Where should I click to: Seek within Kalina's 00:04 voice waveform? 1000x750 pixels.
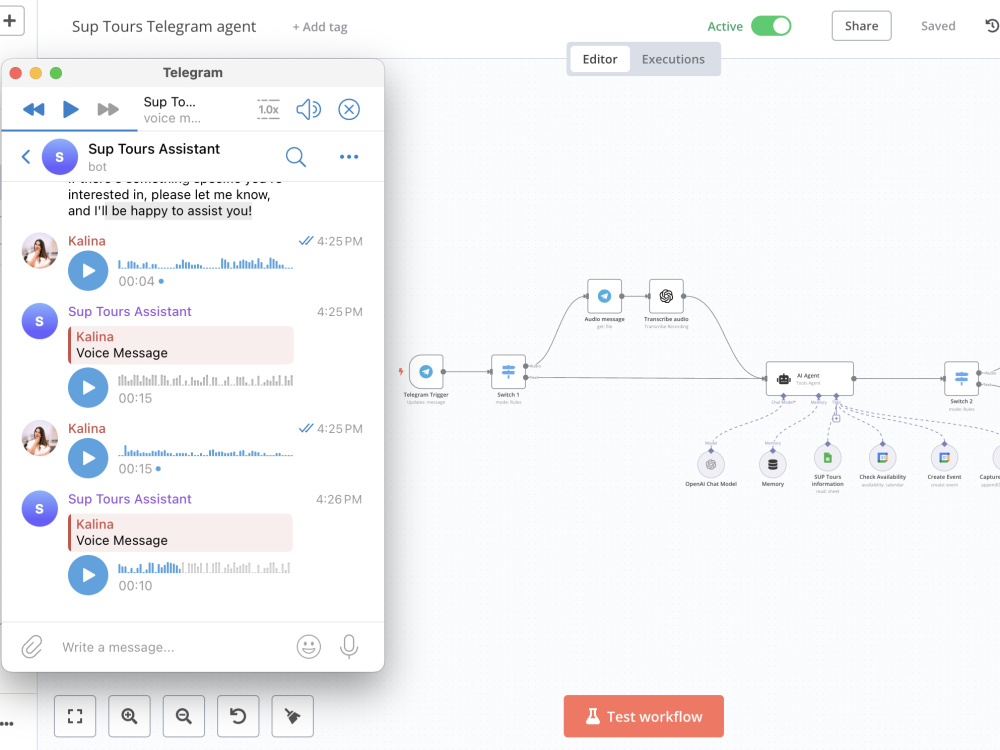tap(205, 263)
